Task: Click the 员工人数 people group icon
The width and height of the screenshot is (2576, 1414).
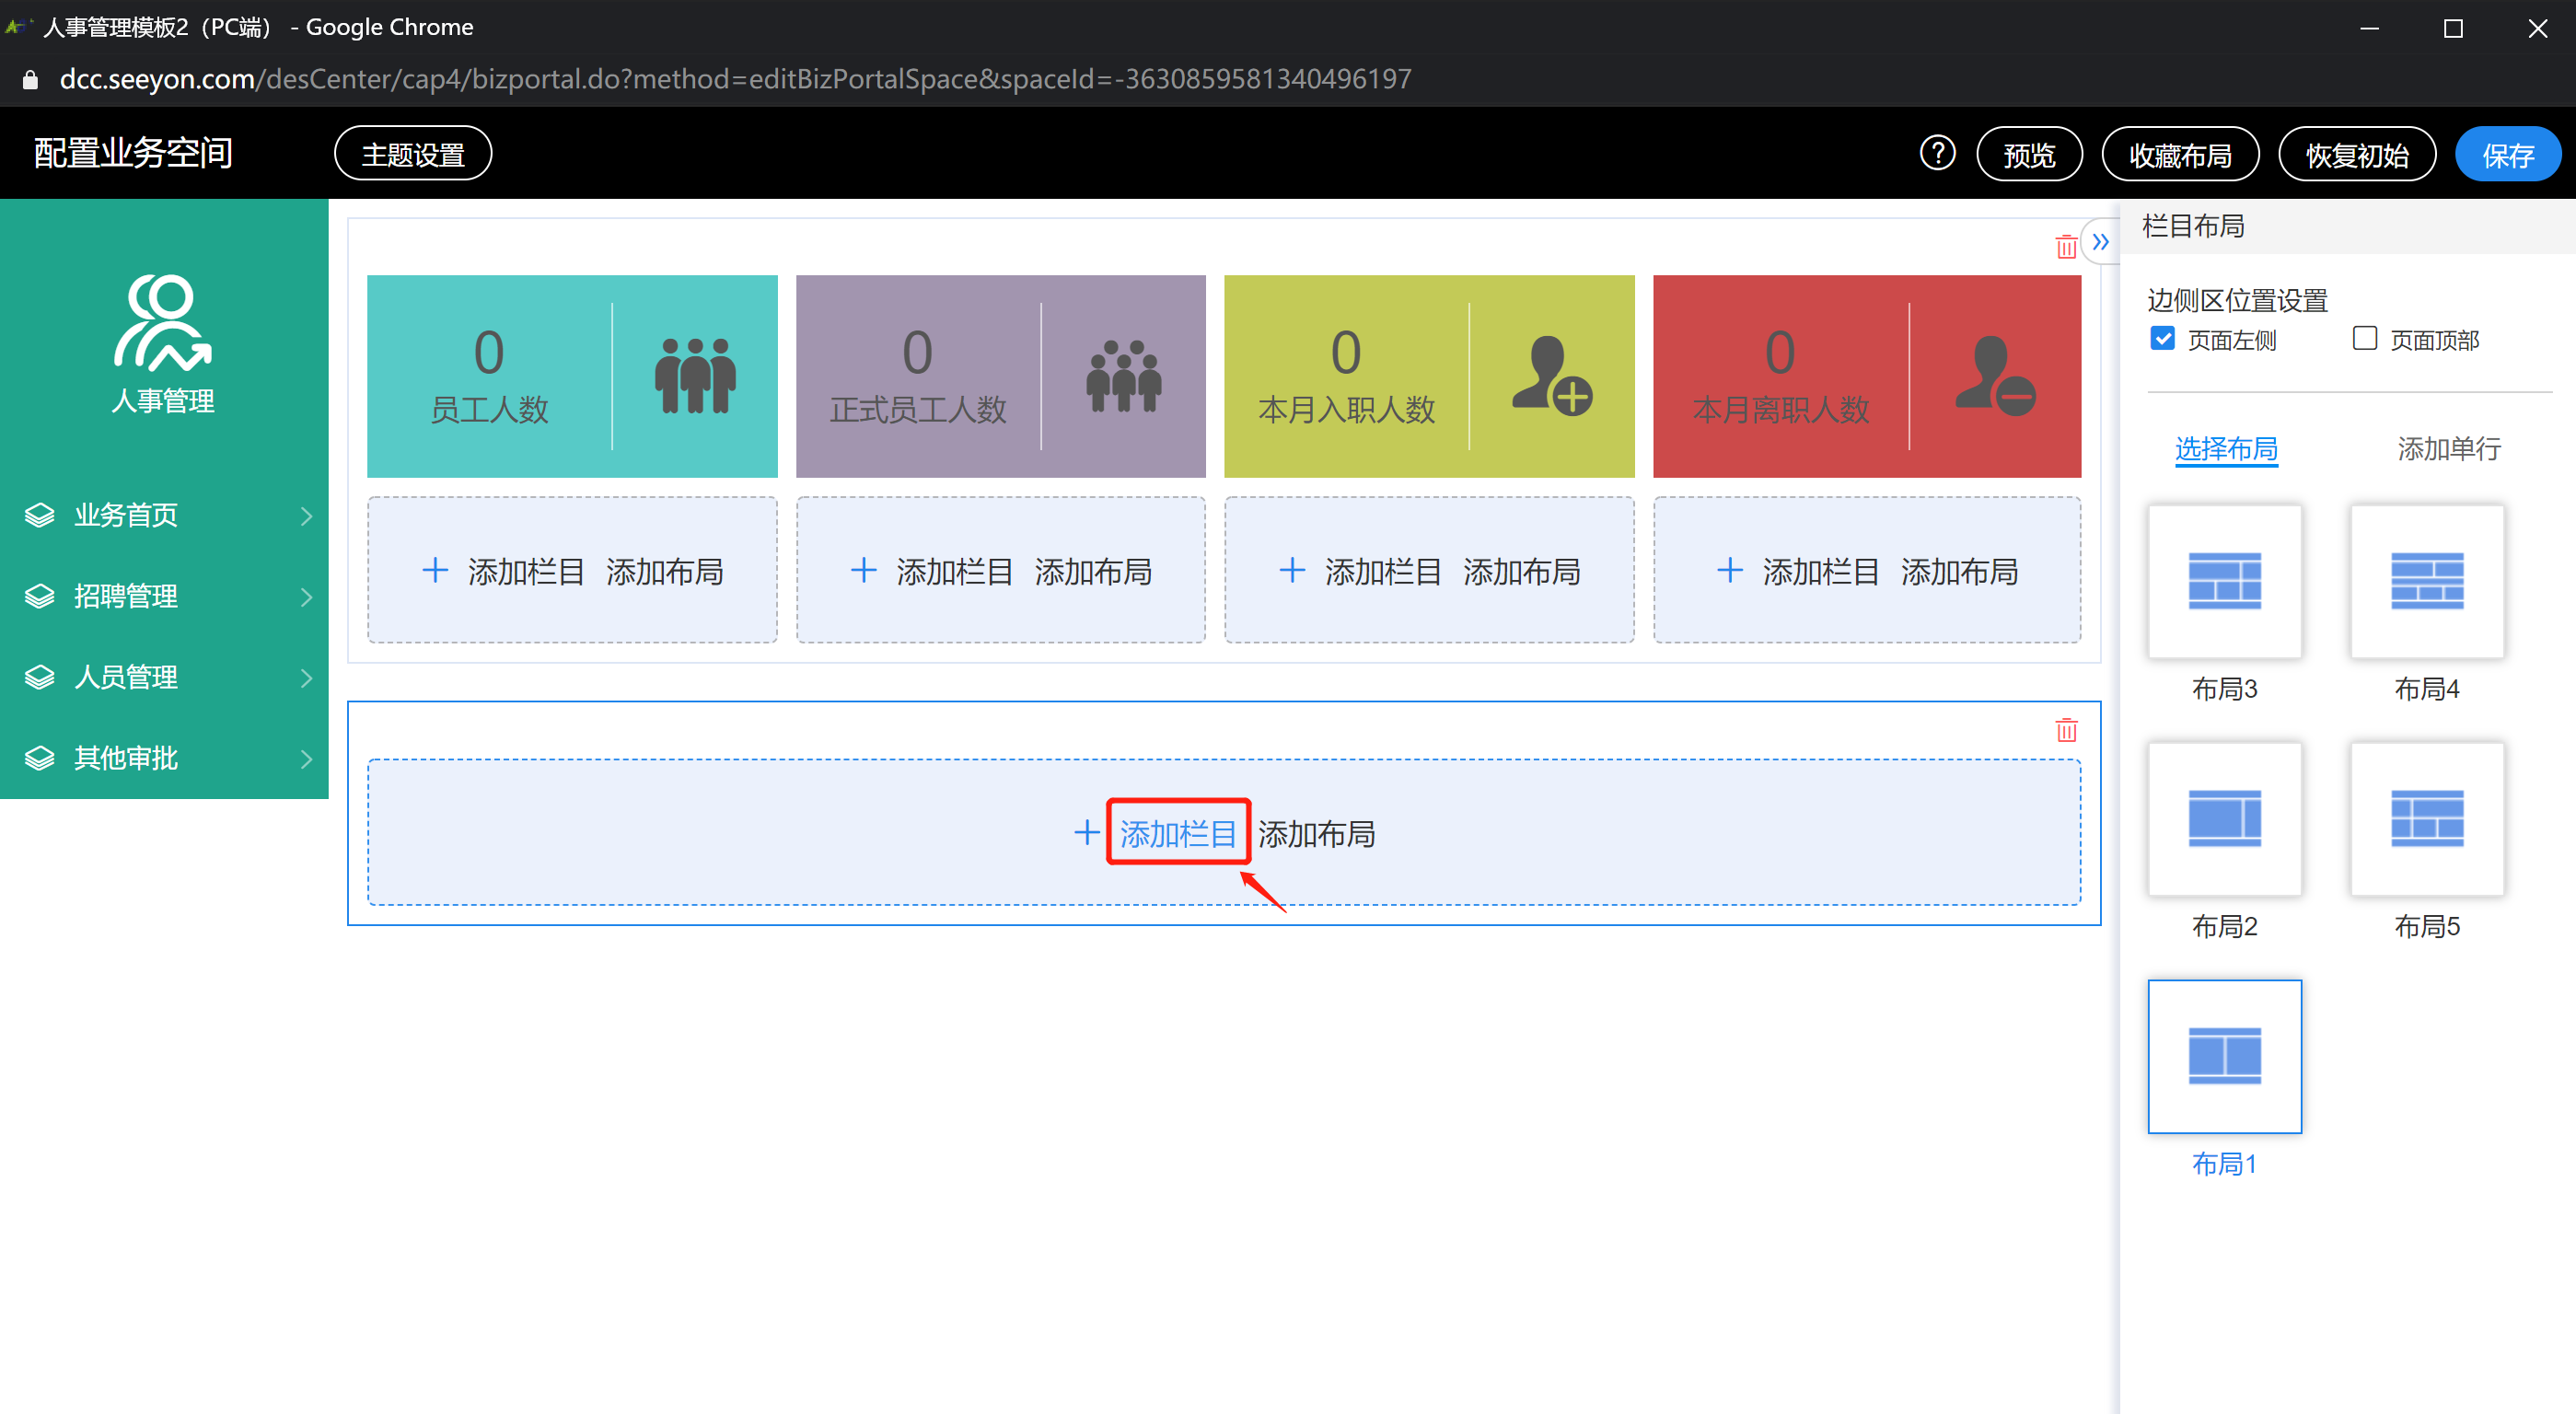Action: (x=695, y=375)
